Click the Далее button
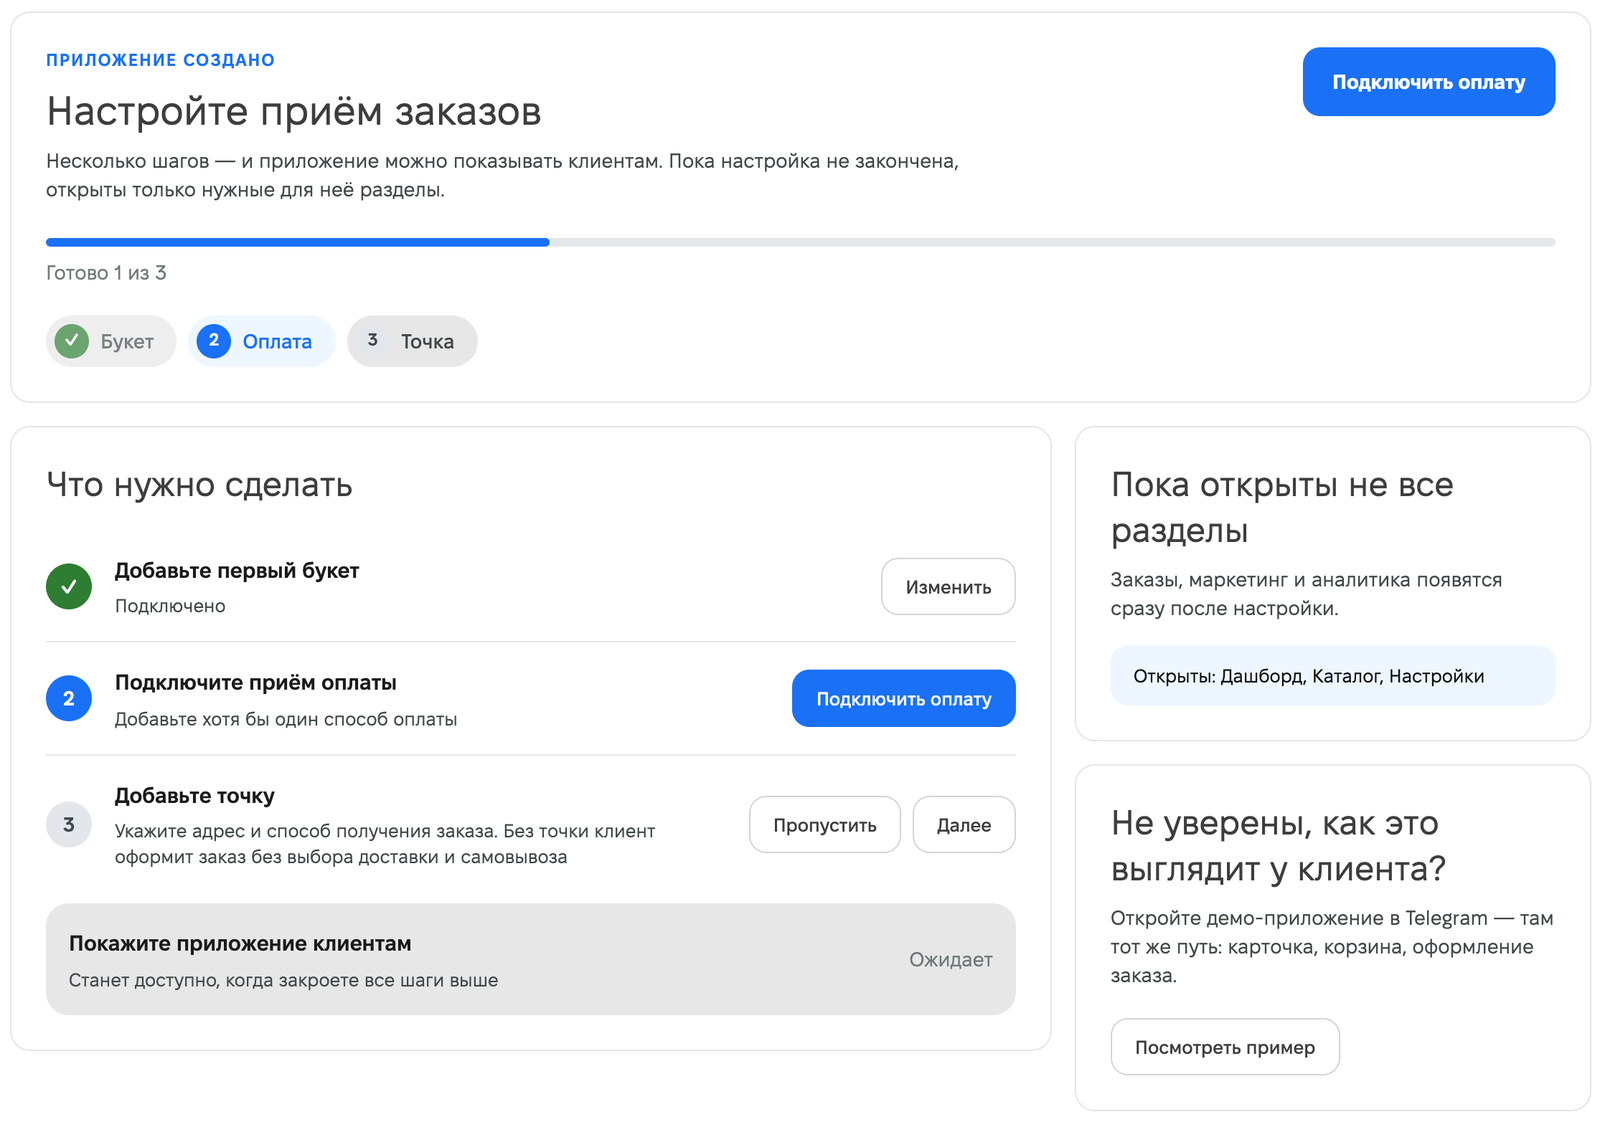The width and height of the screenshot is (1600, 1122). click(x=964, y=825)
